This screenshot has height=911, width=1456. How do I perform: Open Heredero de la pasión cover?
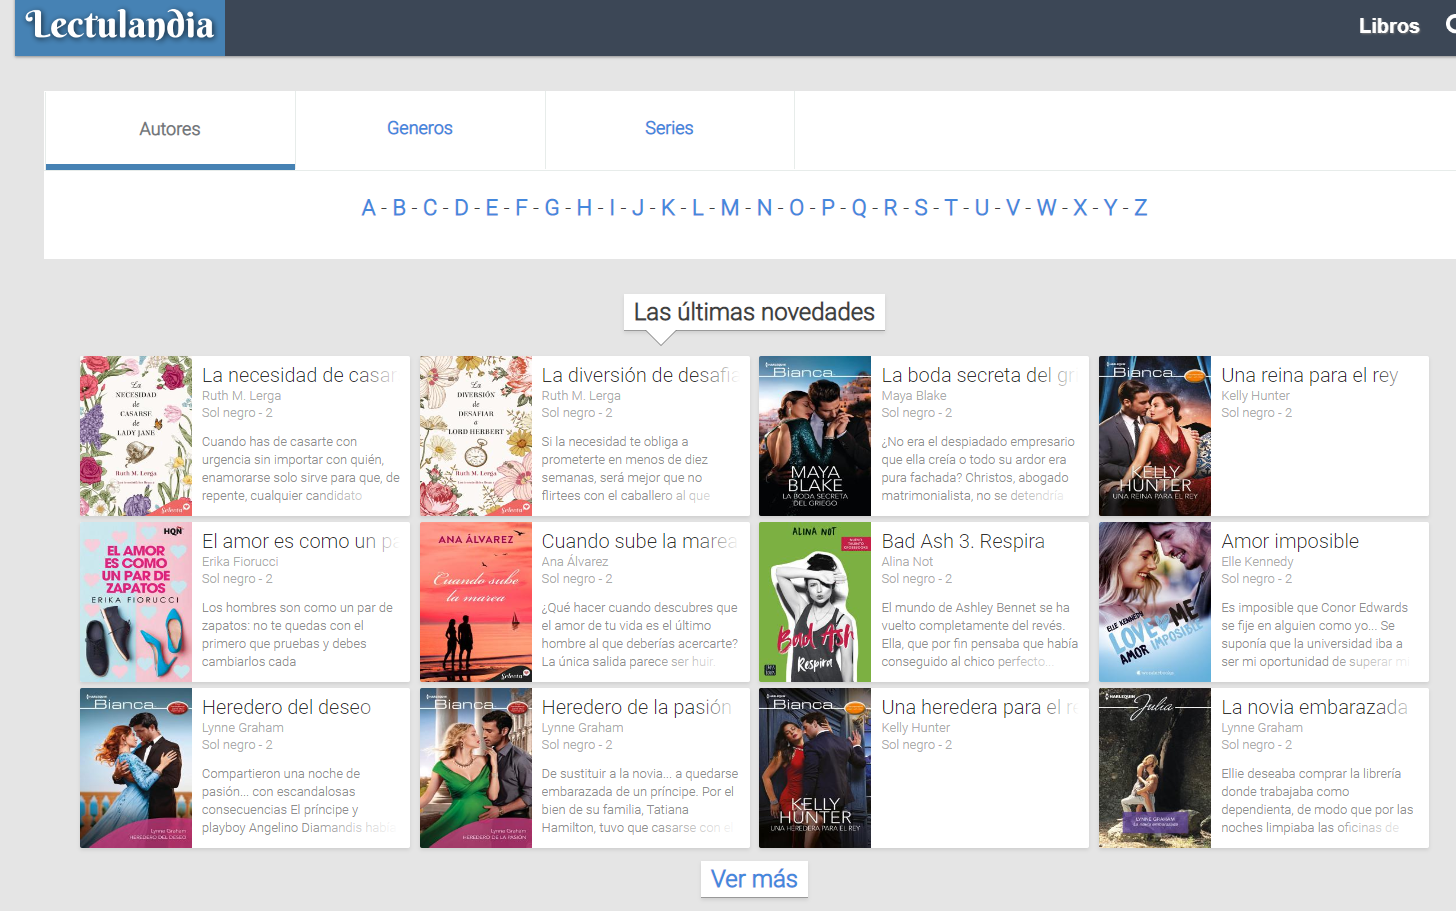tap(476, 768)
